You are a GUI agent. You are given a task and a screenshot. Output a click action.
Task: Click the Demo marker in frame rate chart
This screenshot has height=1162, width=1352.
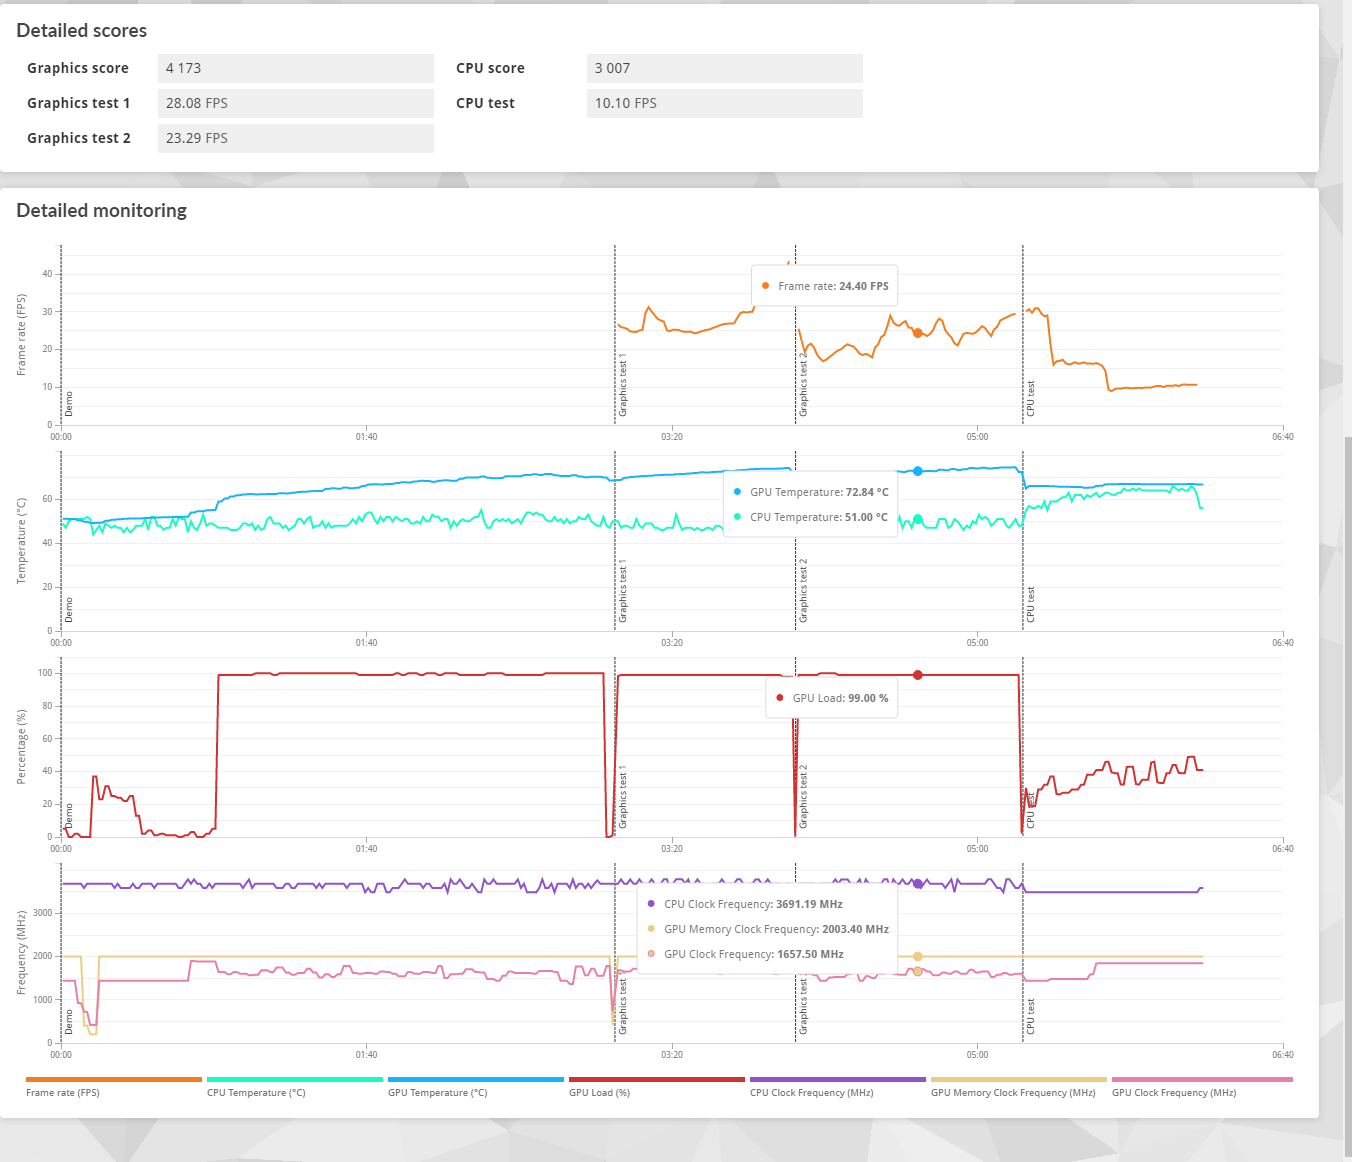click(x=69, y=404)
